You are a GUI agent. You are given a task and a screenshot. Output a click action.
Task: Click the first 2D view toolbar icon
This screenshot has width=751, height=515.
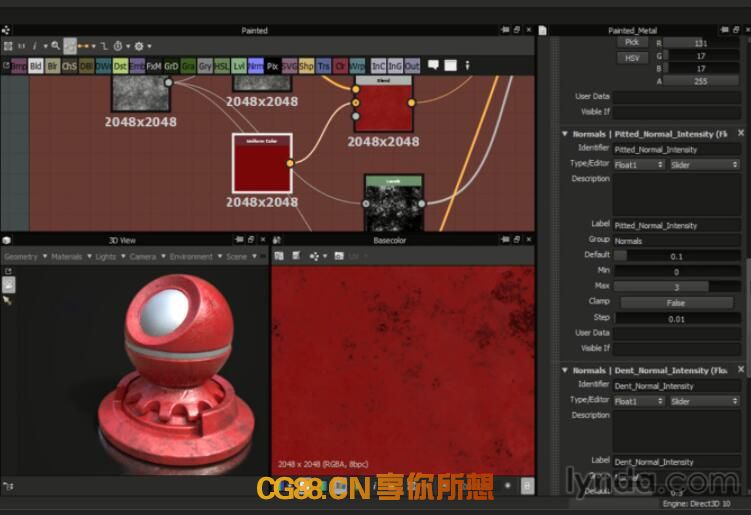(x=279, y=256)
